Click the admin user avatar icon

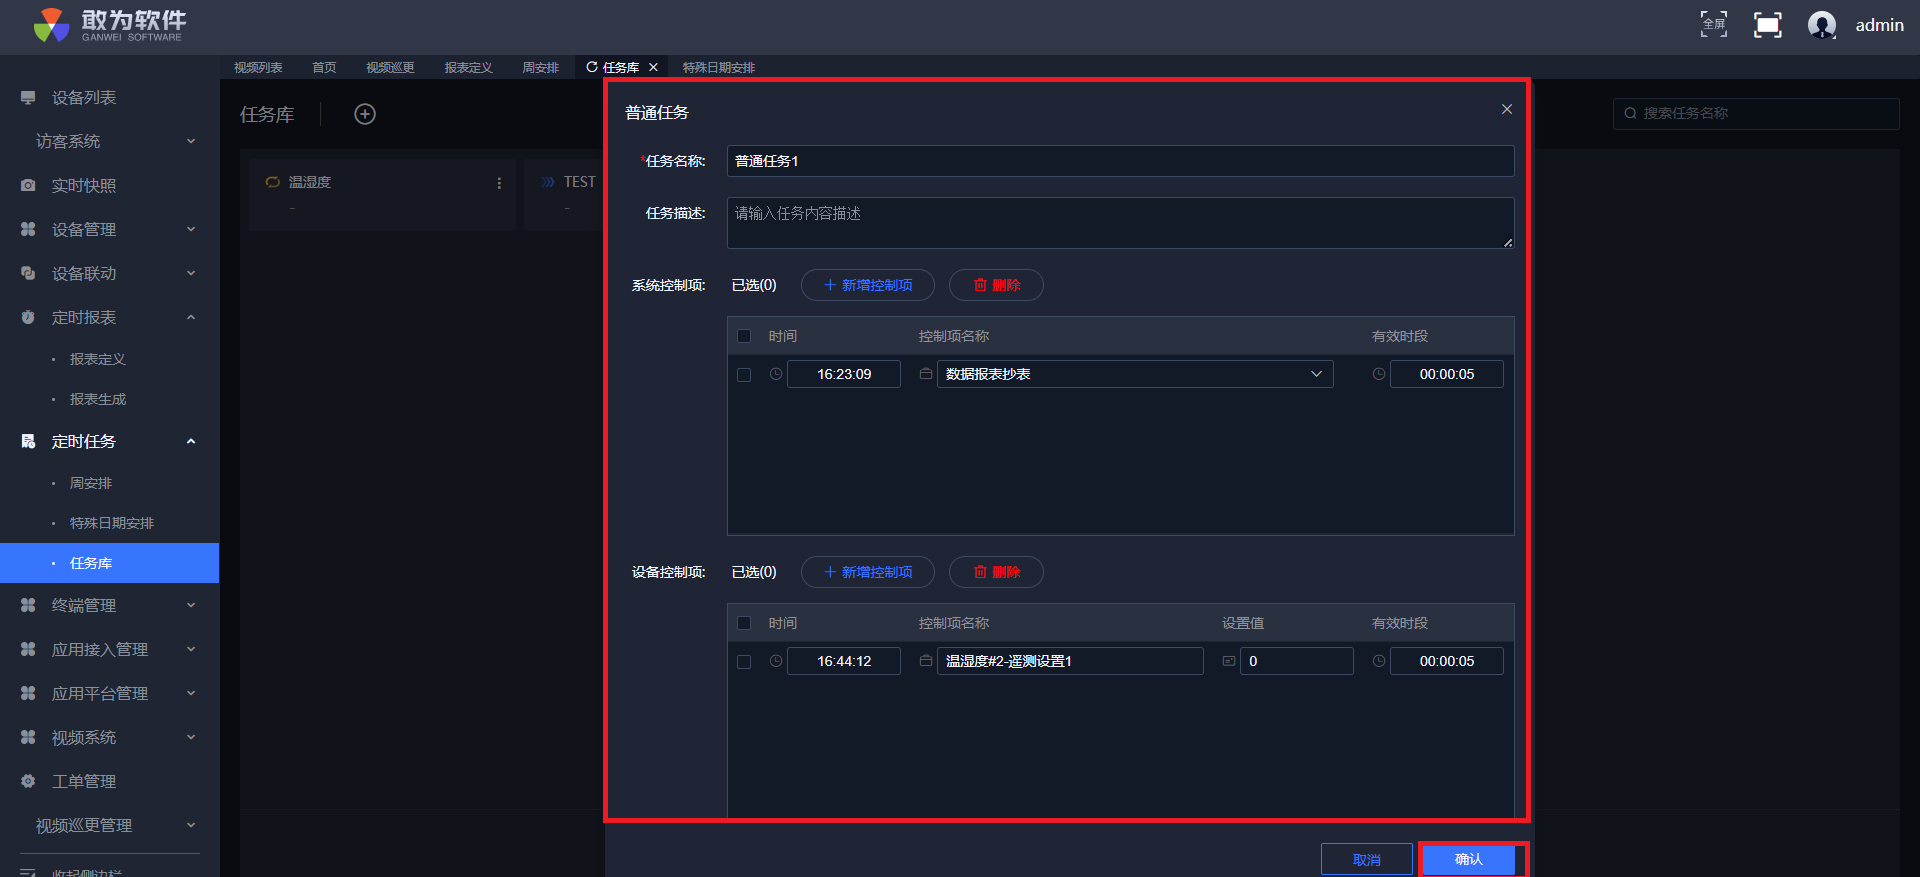point(1821,25)
